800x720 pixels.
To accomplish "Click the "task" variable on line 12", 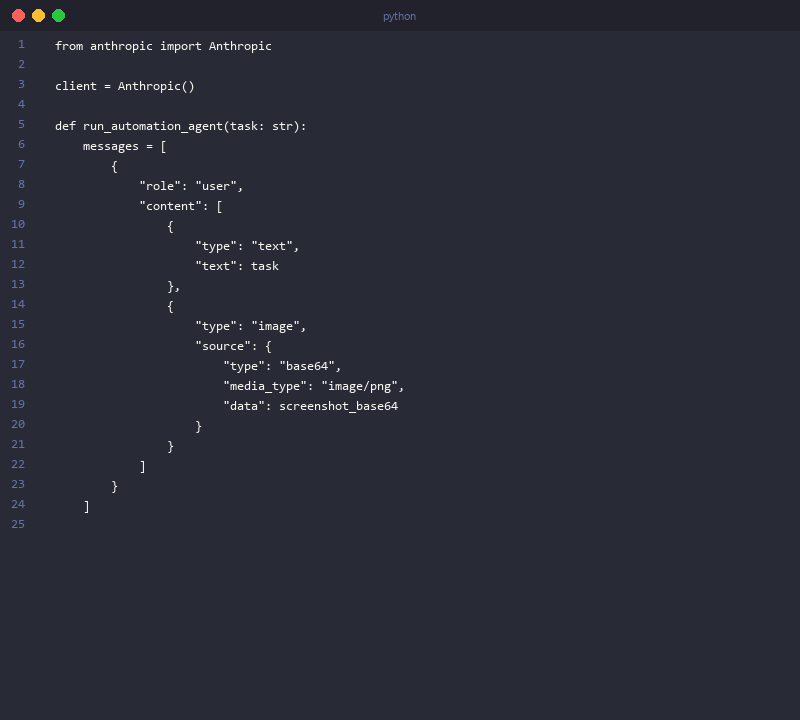I will coord(265,266).
